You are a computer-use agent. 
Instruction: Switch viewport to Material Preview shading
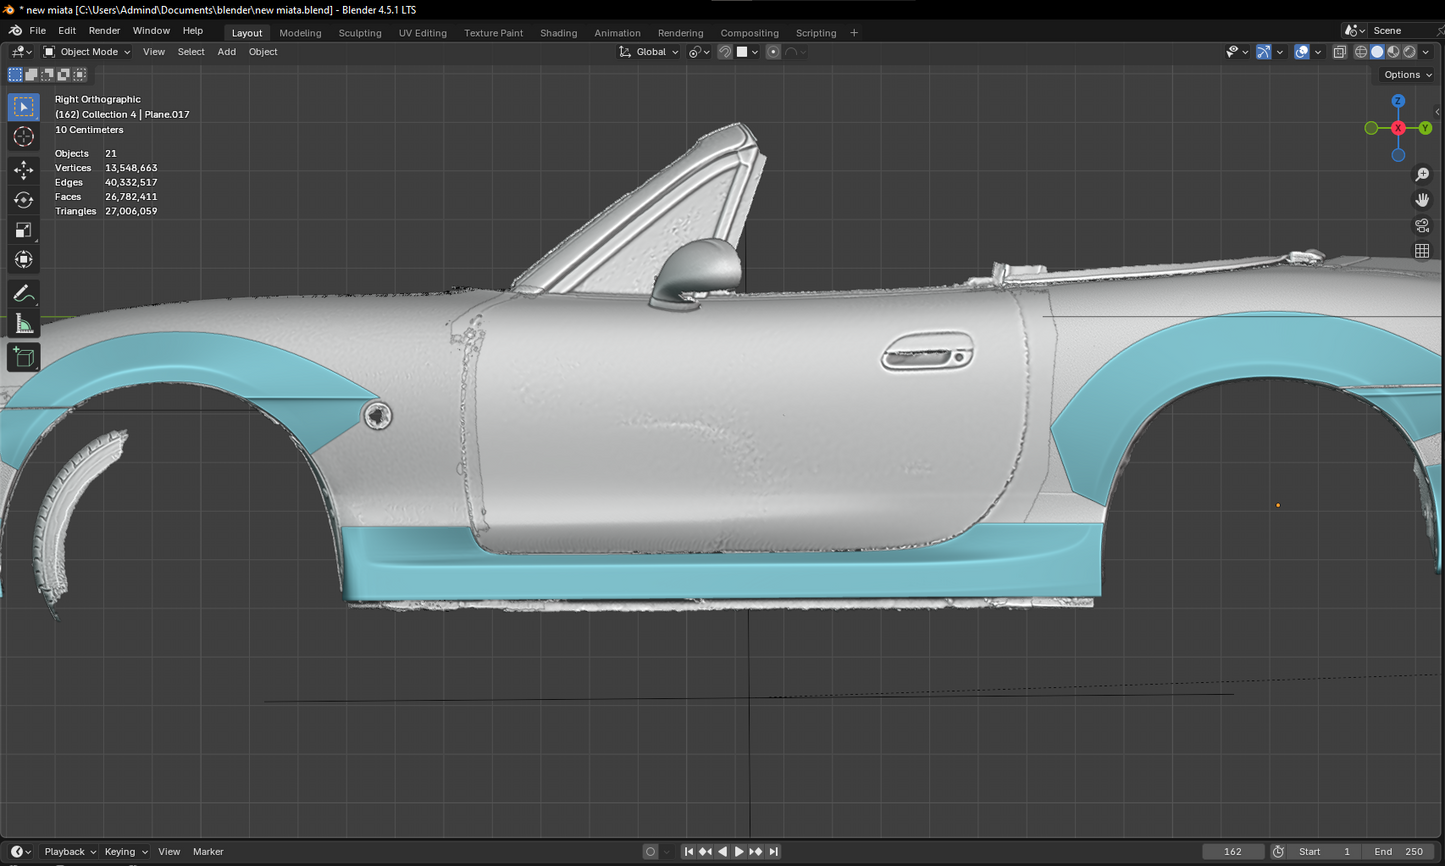[1393, 51]
